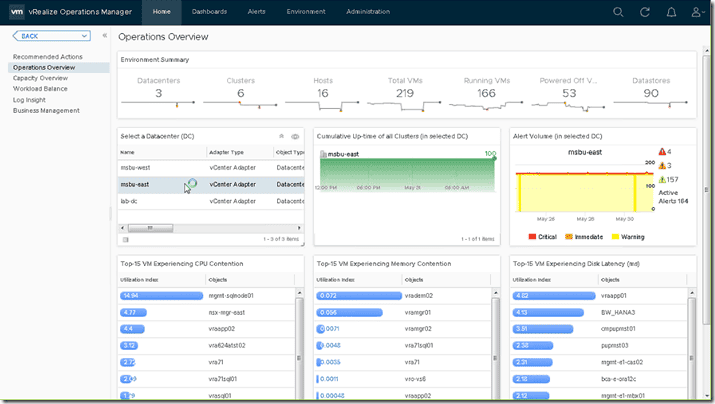This screenshot has height=404, width=715.
Task: Open Recommended Actions in sidebar
Action: pos(48,57)
